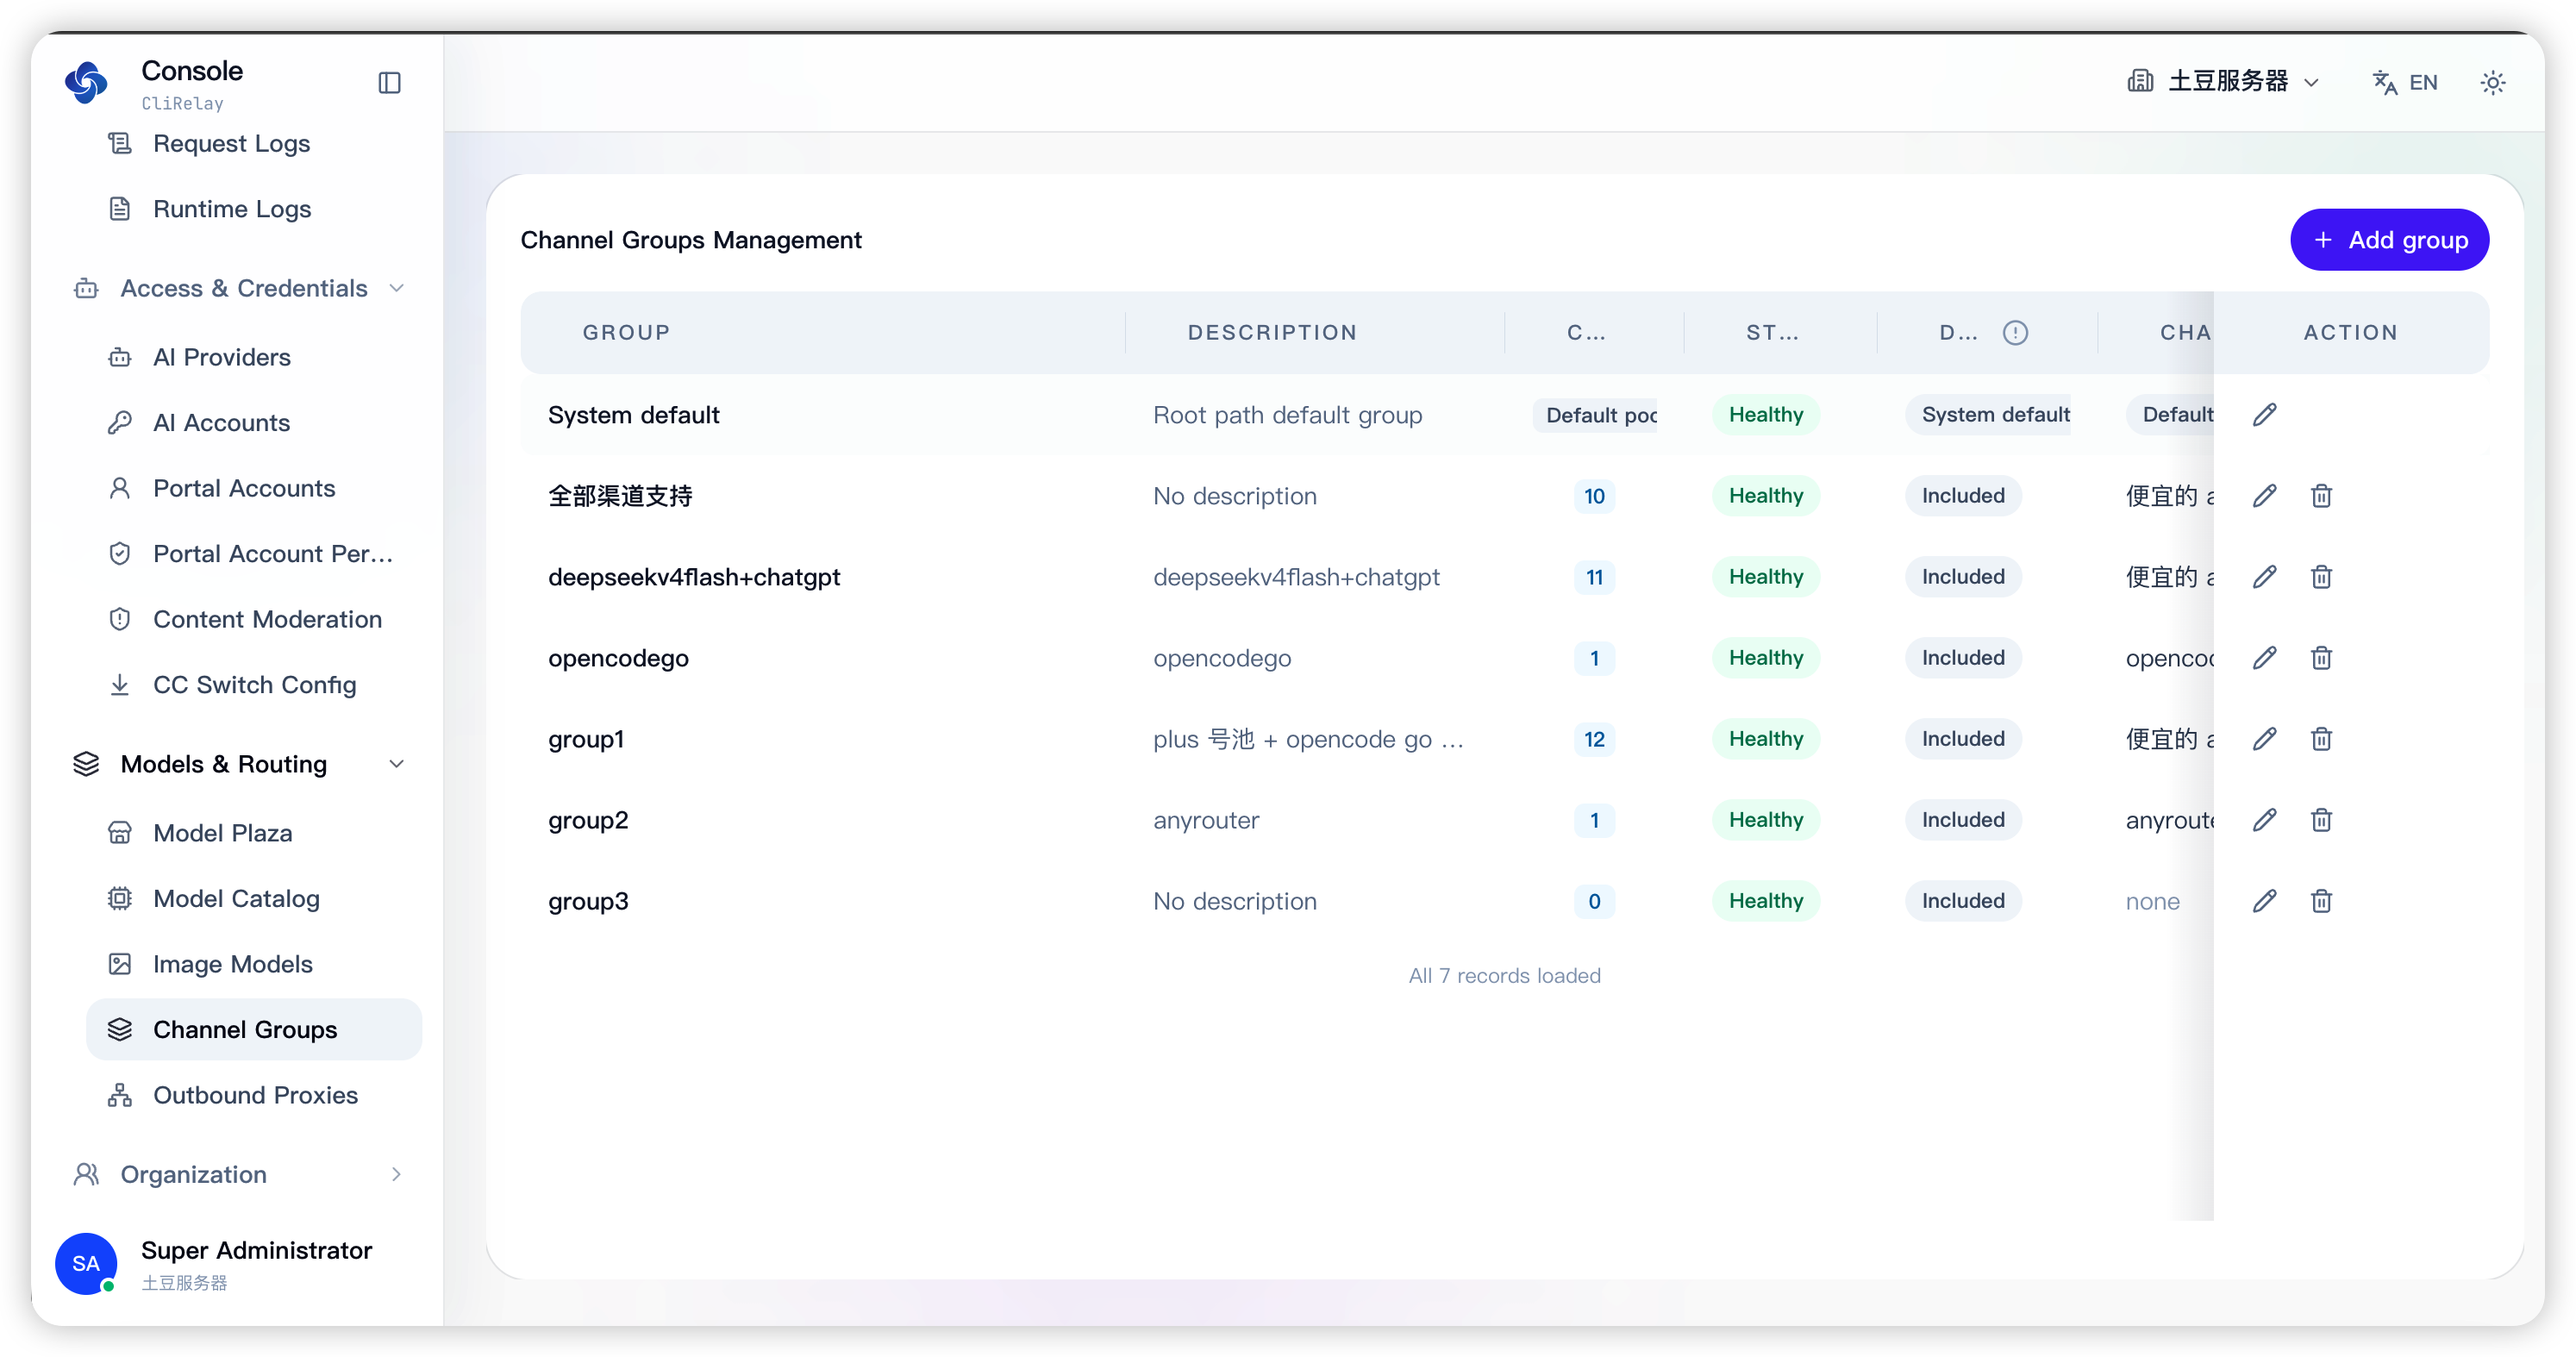Select the System default group name

pos(633,415)
